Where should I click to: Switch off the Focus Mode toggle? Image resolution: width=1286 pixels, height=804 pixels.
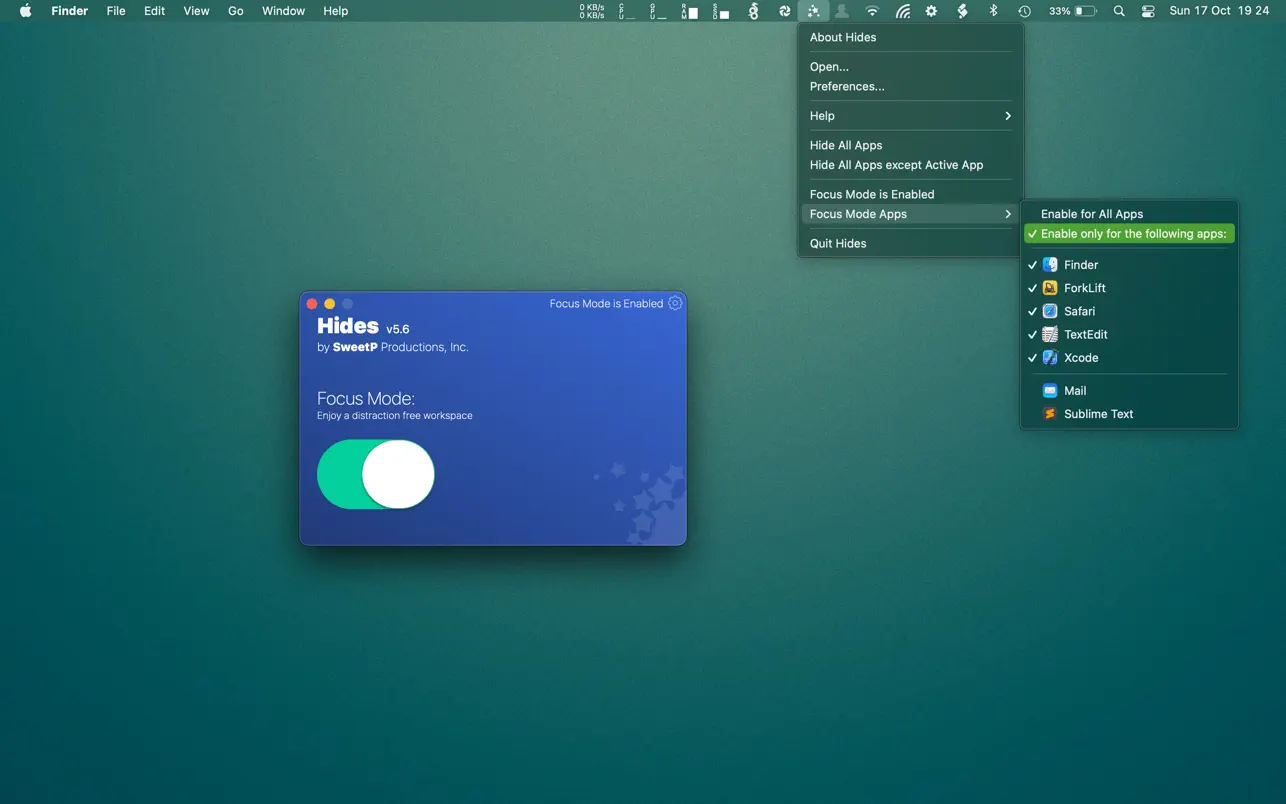[x=376, y=474]
